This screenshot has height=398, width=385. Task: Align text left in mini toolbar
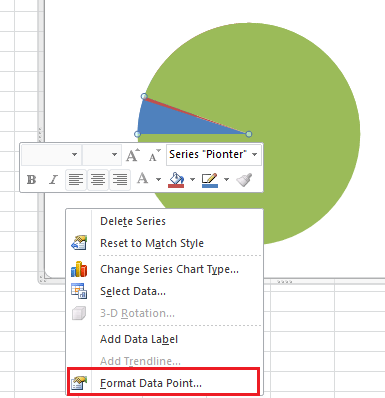coord(76,180)
